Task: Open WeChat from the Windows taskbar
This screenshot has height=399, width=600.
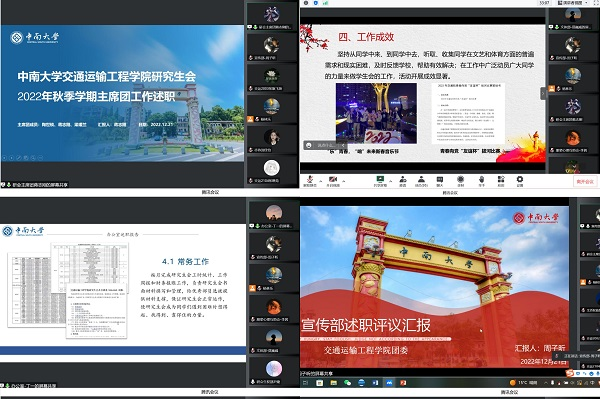Action: click(347, 383)
